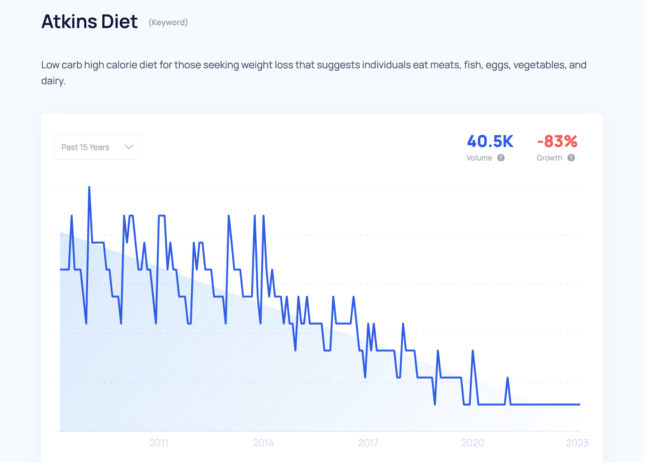Viewport: 650px width, 467px height.
Task: Click the 2014 x-axis label
Action: [x=263, y=443]
